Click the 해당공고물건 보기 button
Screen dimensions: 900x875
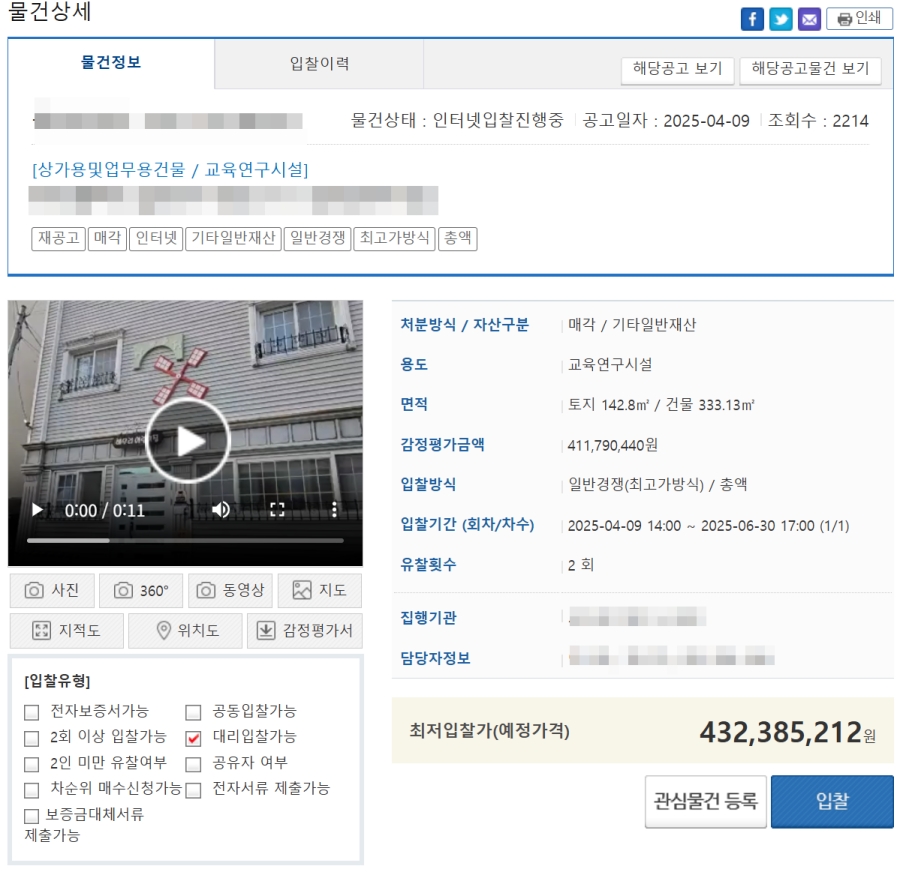[810, 69]
